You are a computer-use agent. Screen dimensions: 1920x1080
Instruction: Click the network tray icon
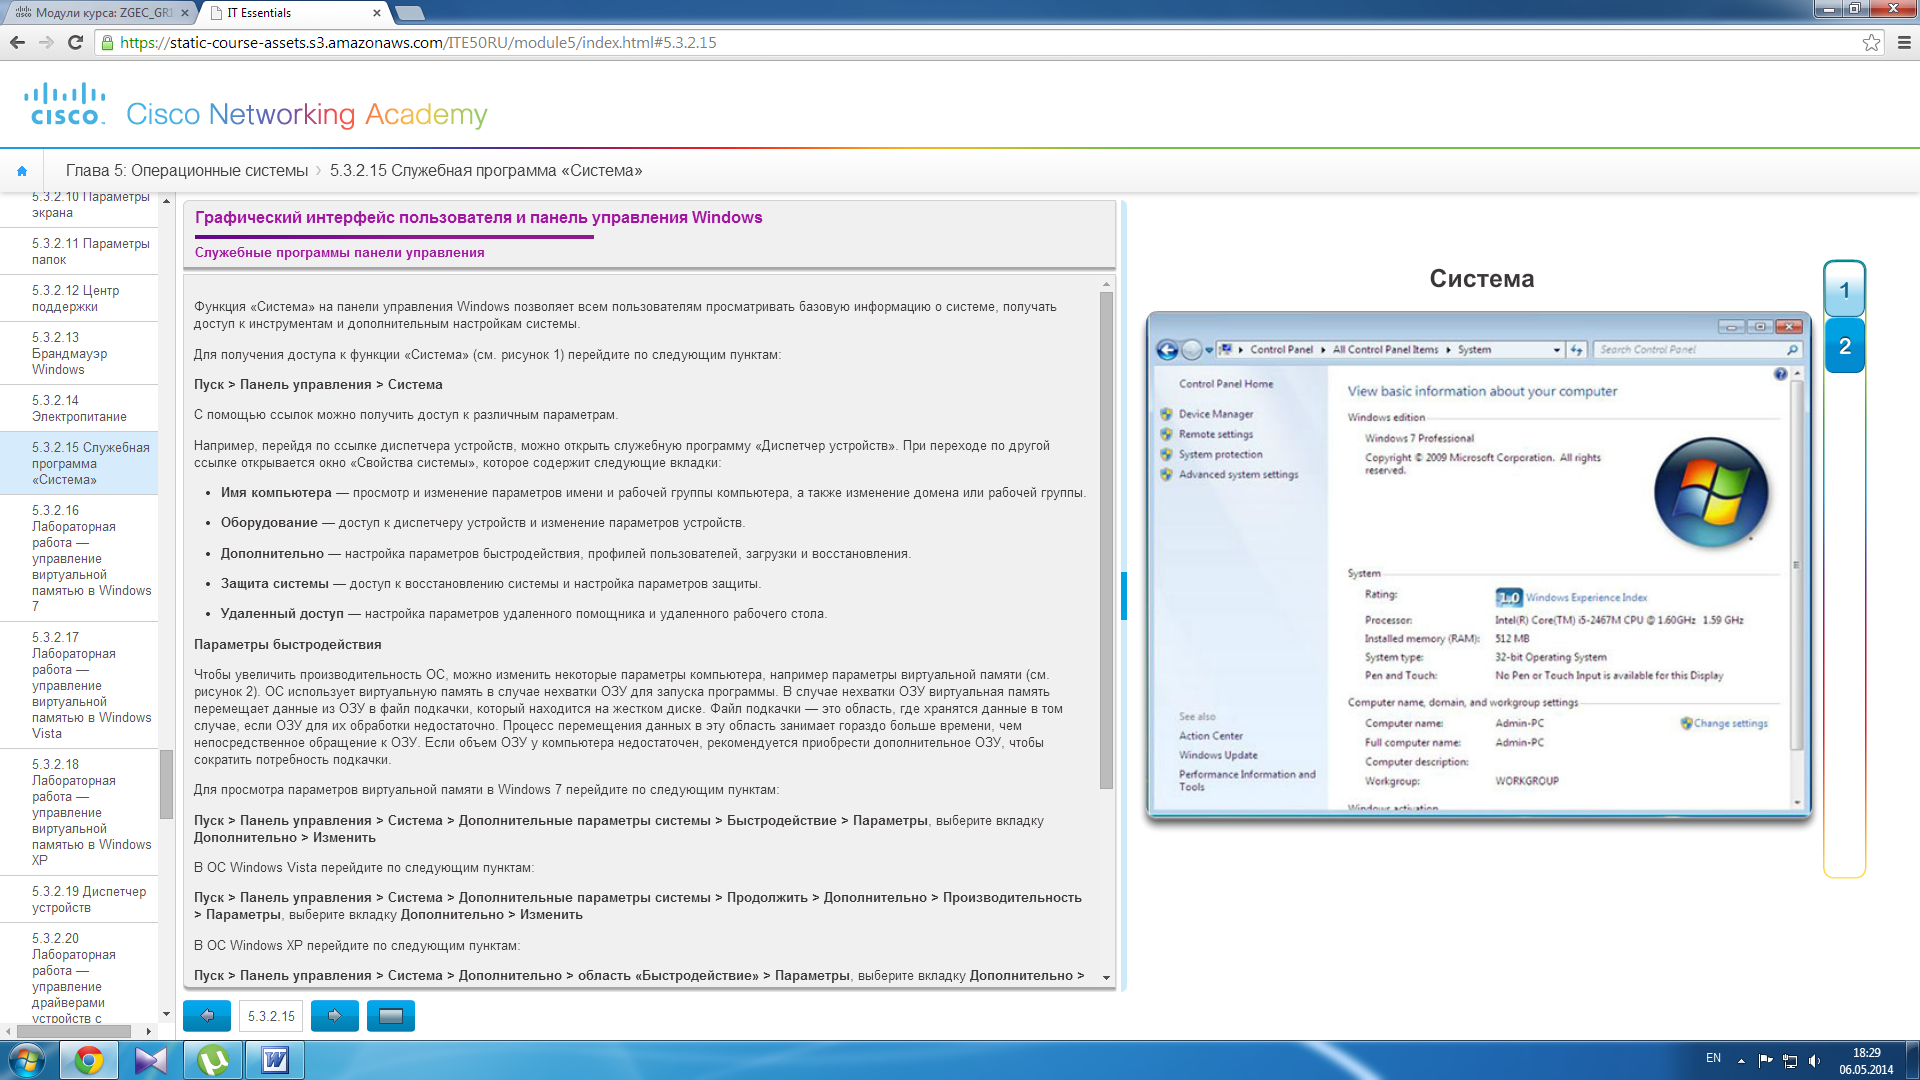(1790, 1060)
